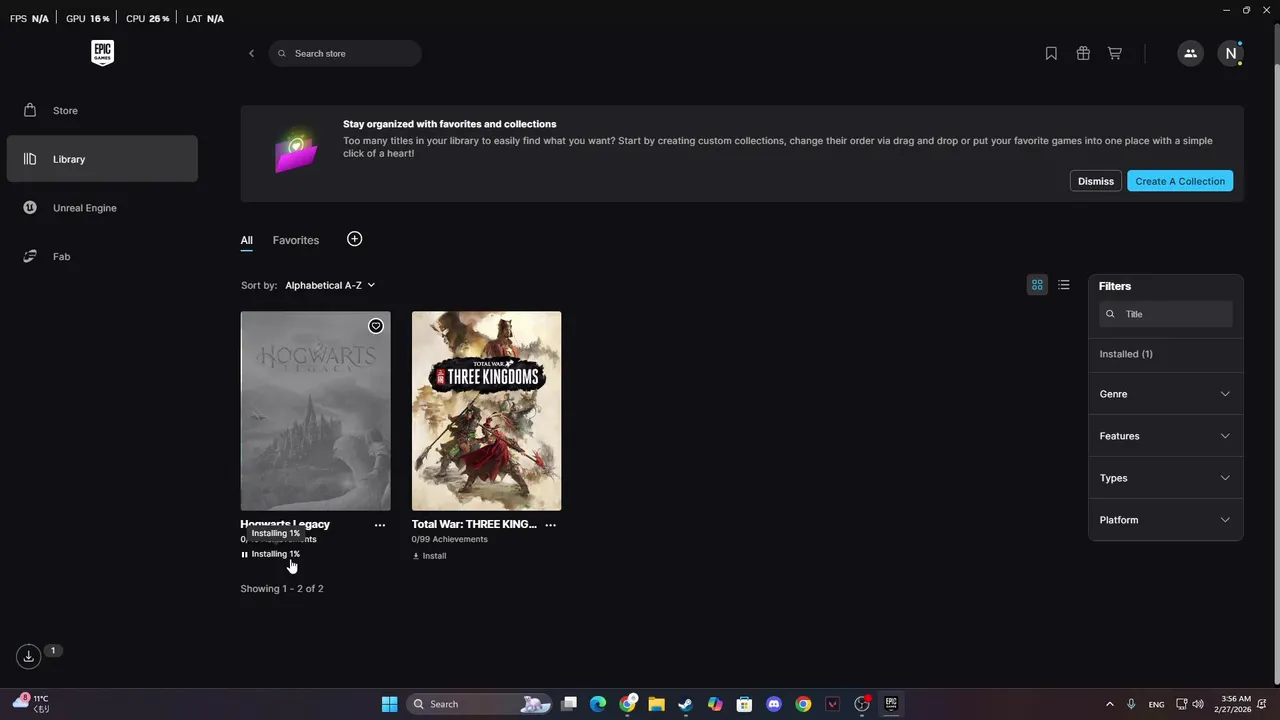Dismiss the favorites and collections banner
This screenshot has height=720, width=1280.
(x=1095, y=181)
